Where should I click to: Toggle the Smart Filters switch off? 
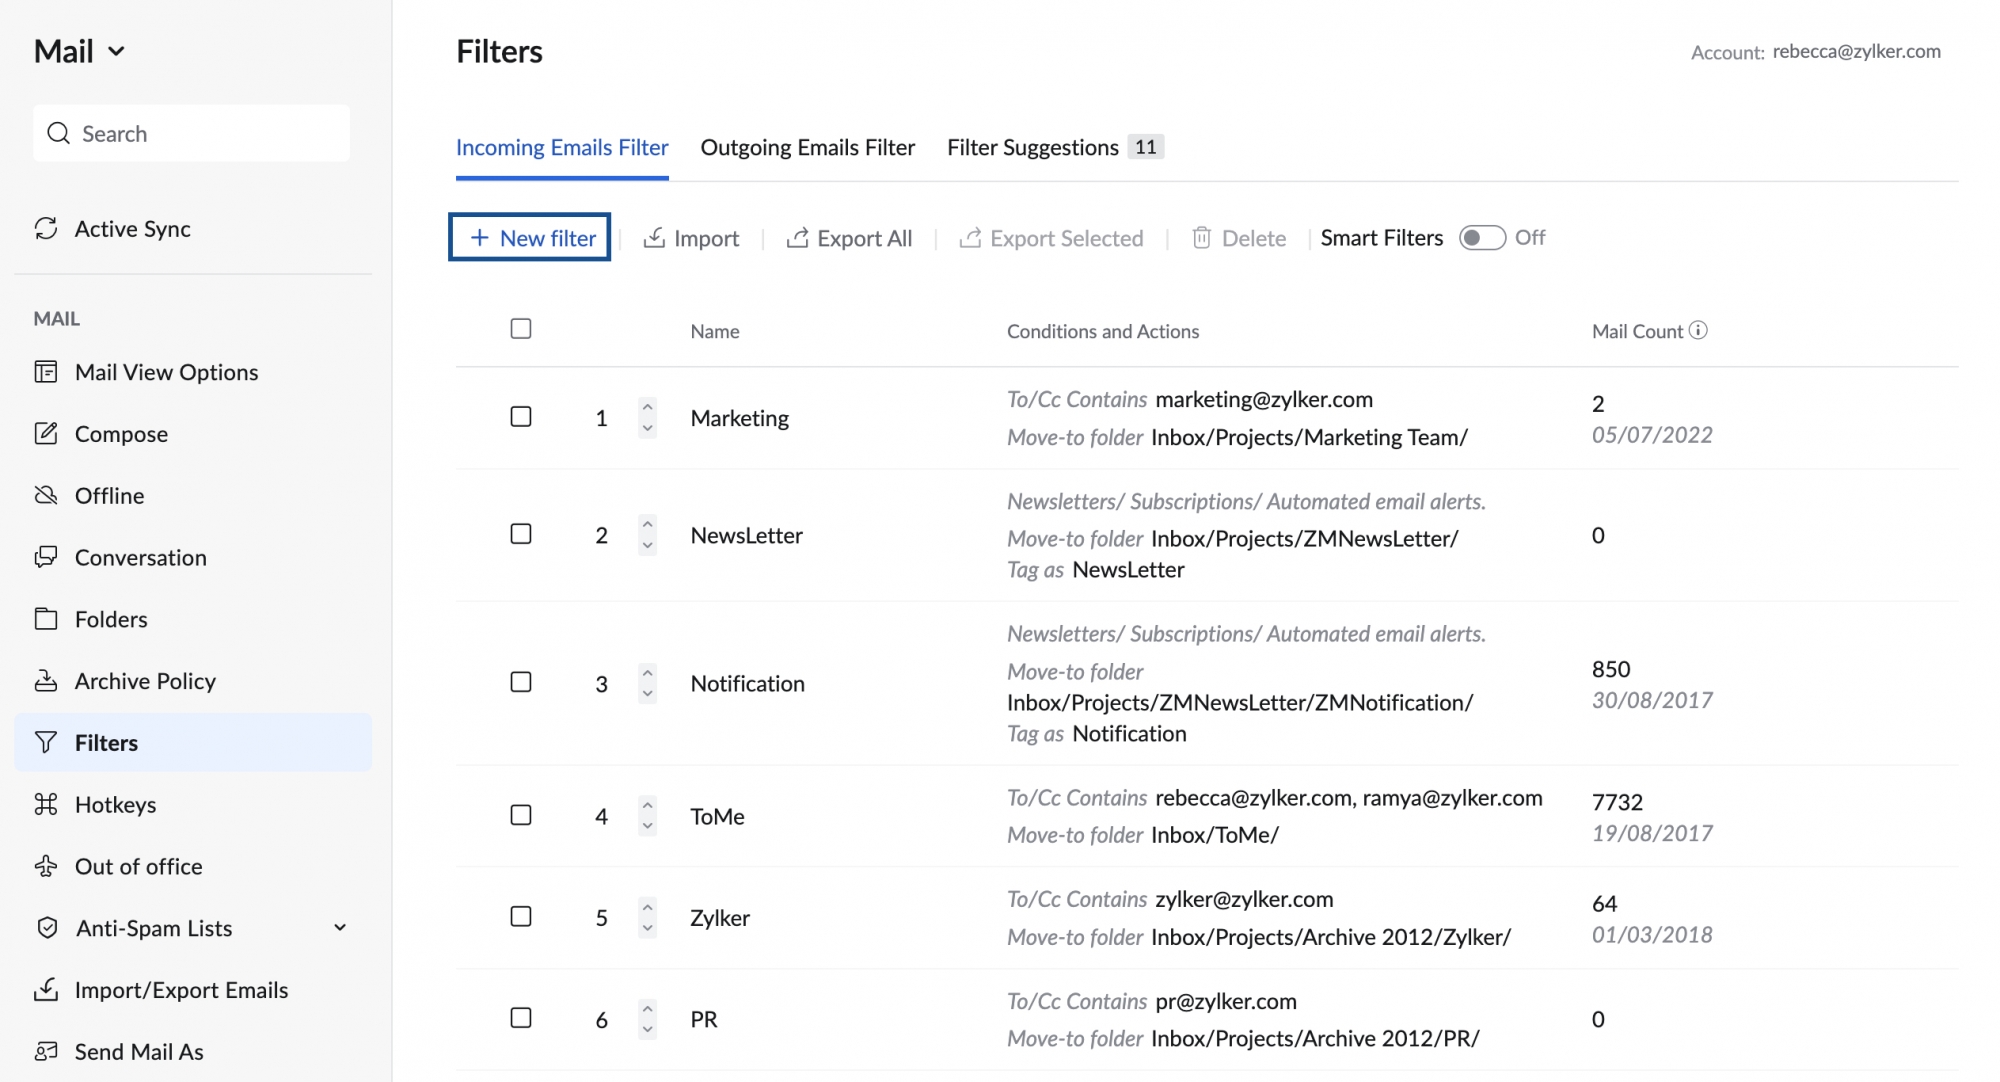1482,237
